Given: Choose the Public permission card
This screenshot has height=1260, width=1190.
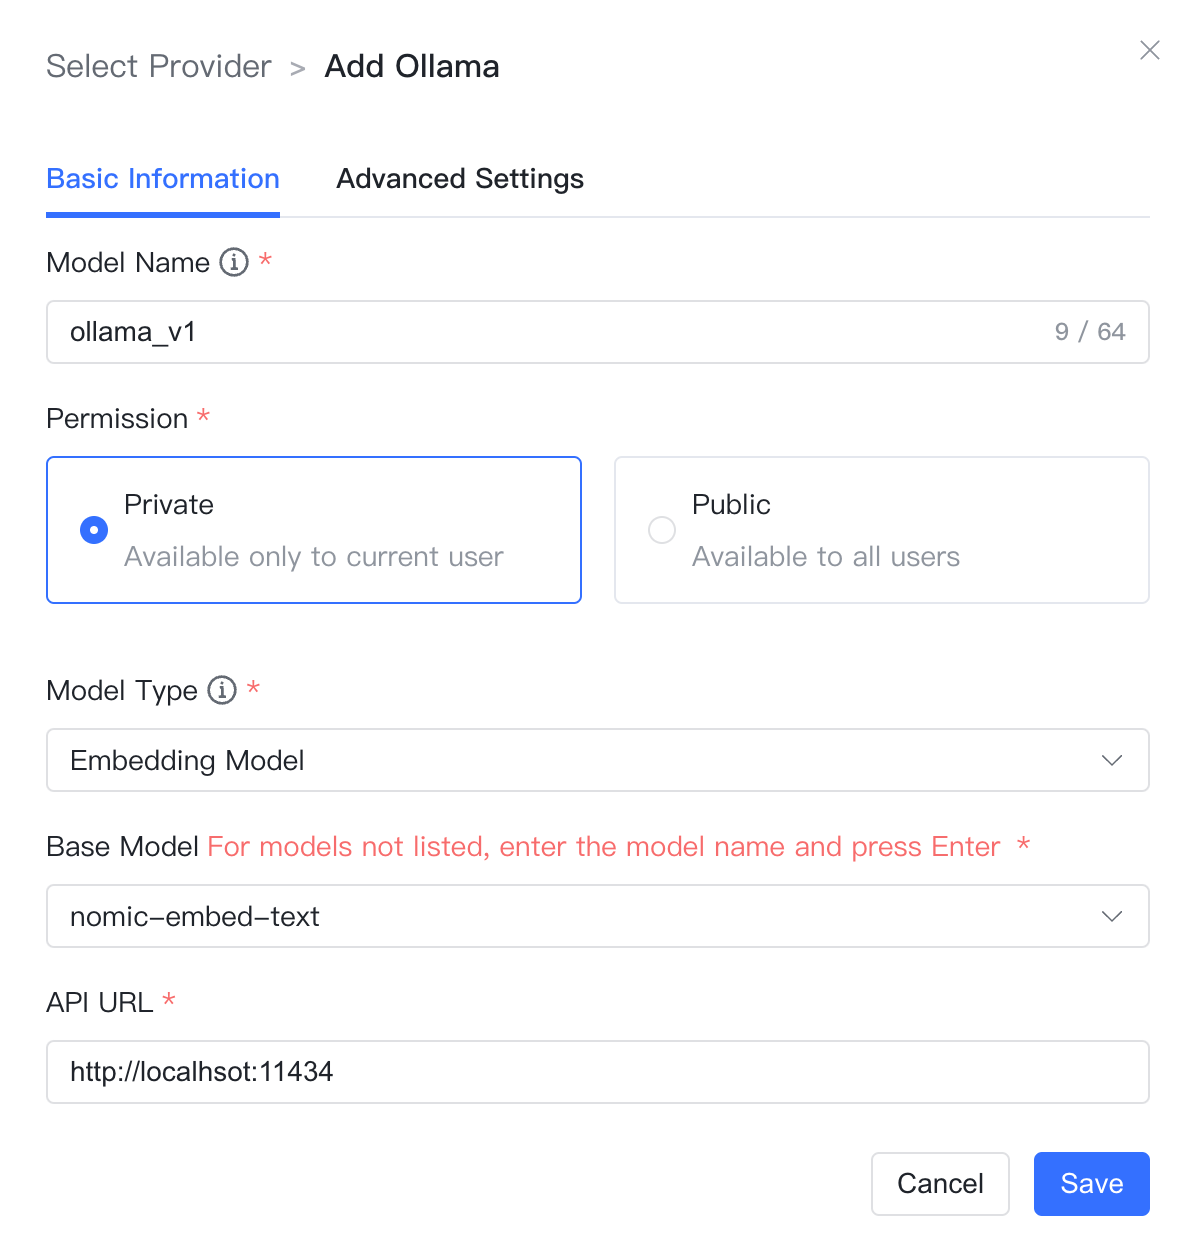Looking at the screenshot, I should click(882, 530).
